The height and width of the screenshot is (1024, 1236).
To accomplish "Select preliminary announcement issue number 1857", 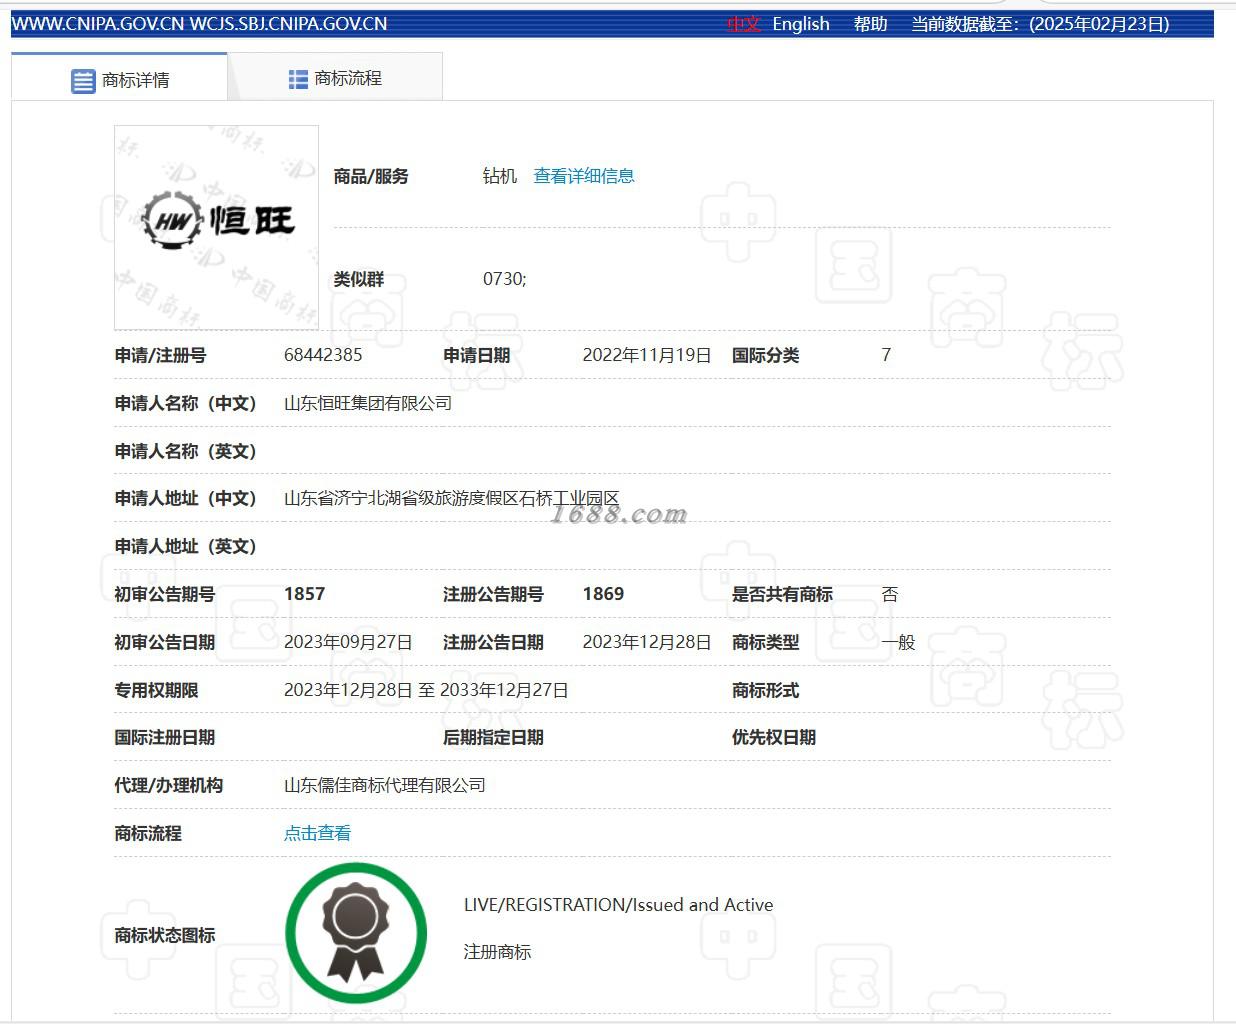I will click(x=304, y=594).
